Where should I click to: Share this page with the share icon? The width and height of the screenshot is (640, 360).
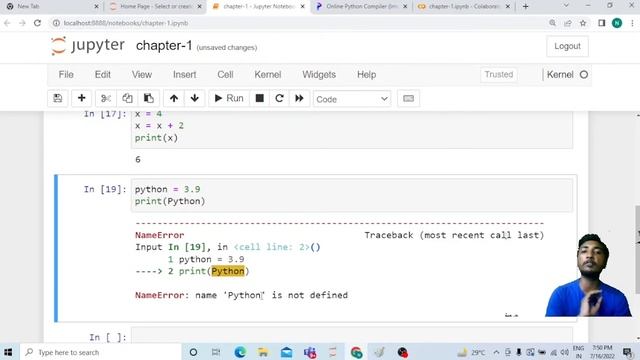click(x=568, y=23)
